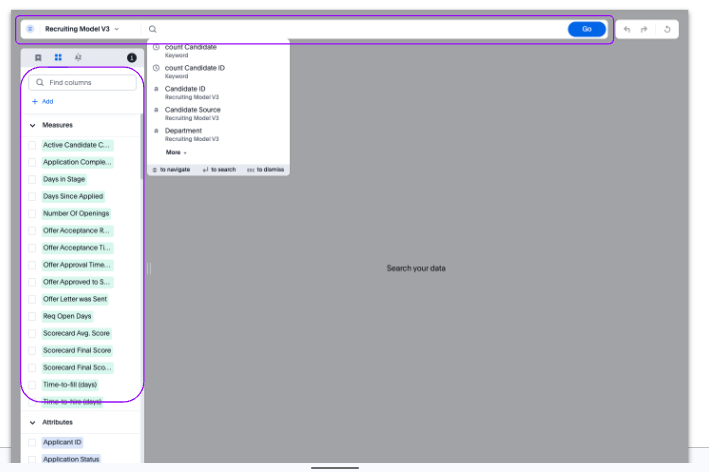Focus the Find columns input field
Image resolution: width=709 pixels, height=472 pixels.
tap(82, 82)
